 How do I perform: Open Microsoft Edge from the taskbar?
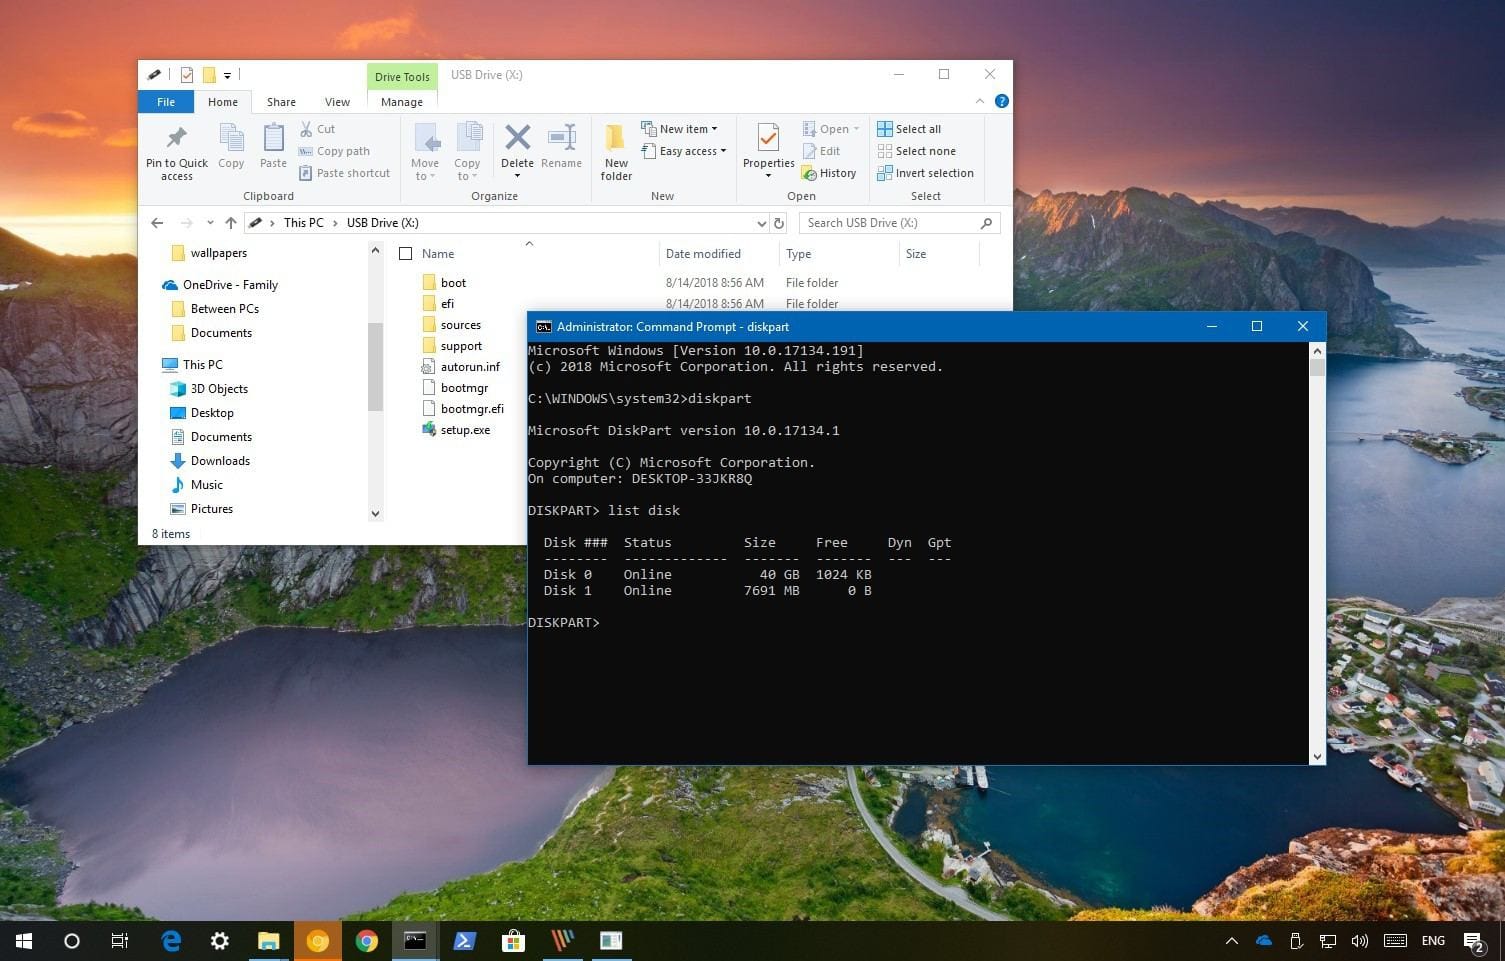[171, 940]
